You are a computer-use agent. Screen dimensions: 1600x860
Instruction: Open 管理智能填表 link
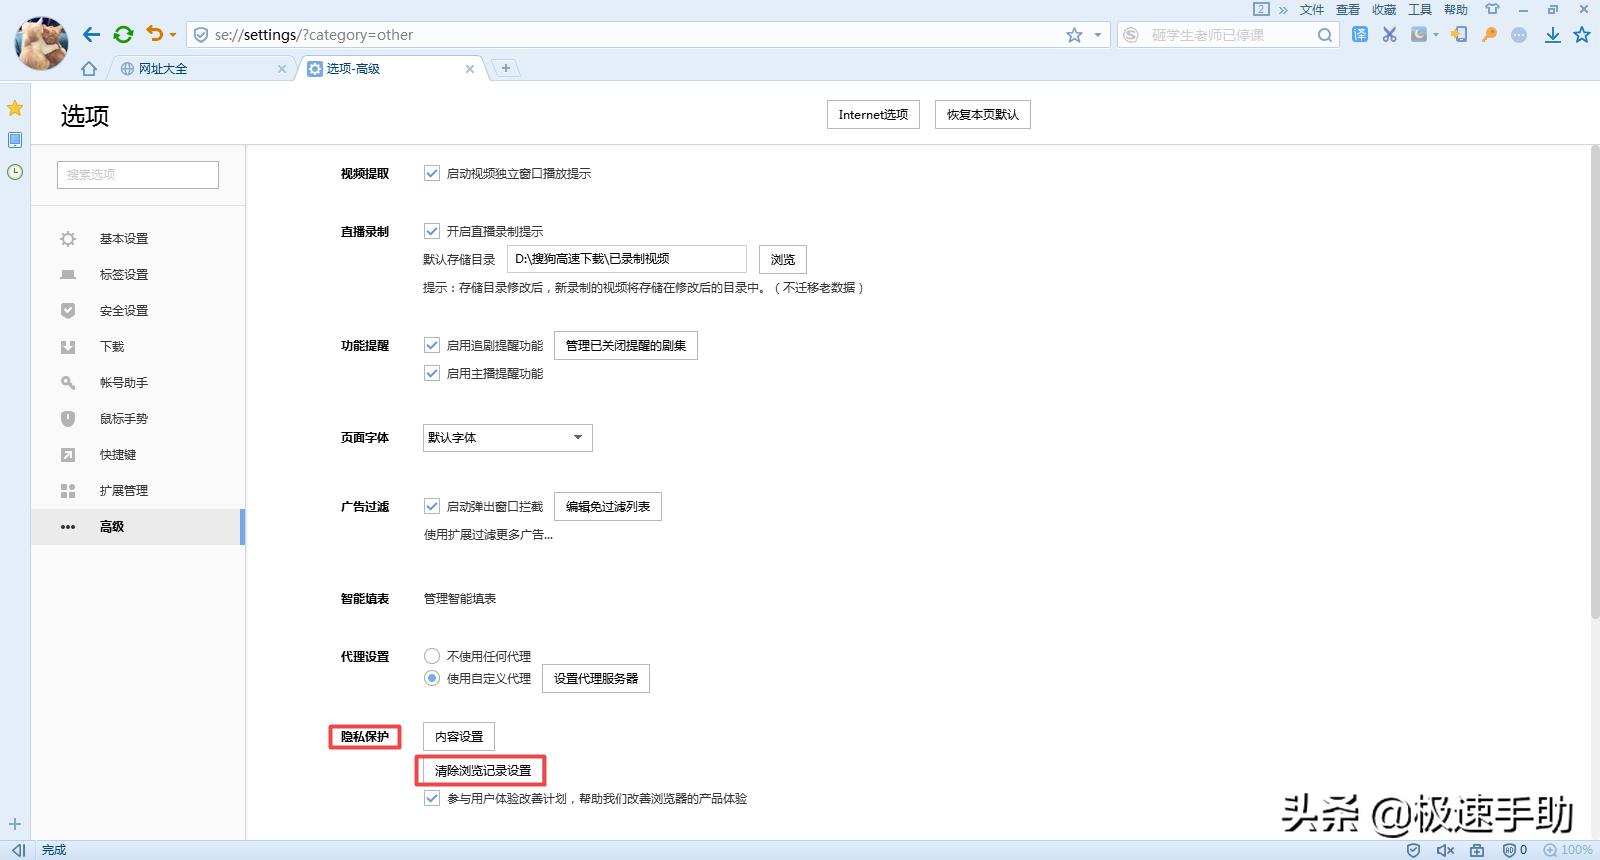[x=460, y=599]
